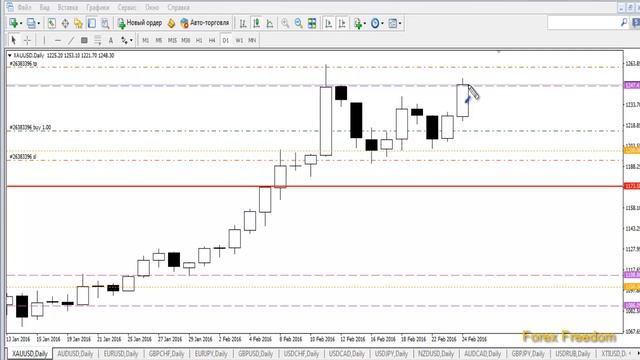Launch the MetaEditor icon
This screenshot has height=360, width=640.
tap(171, 23)
